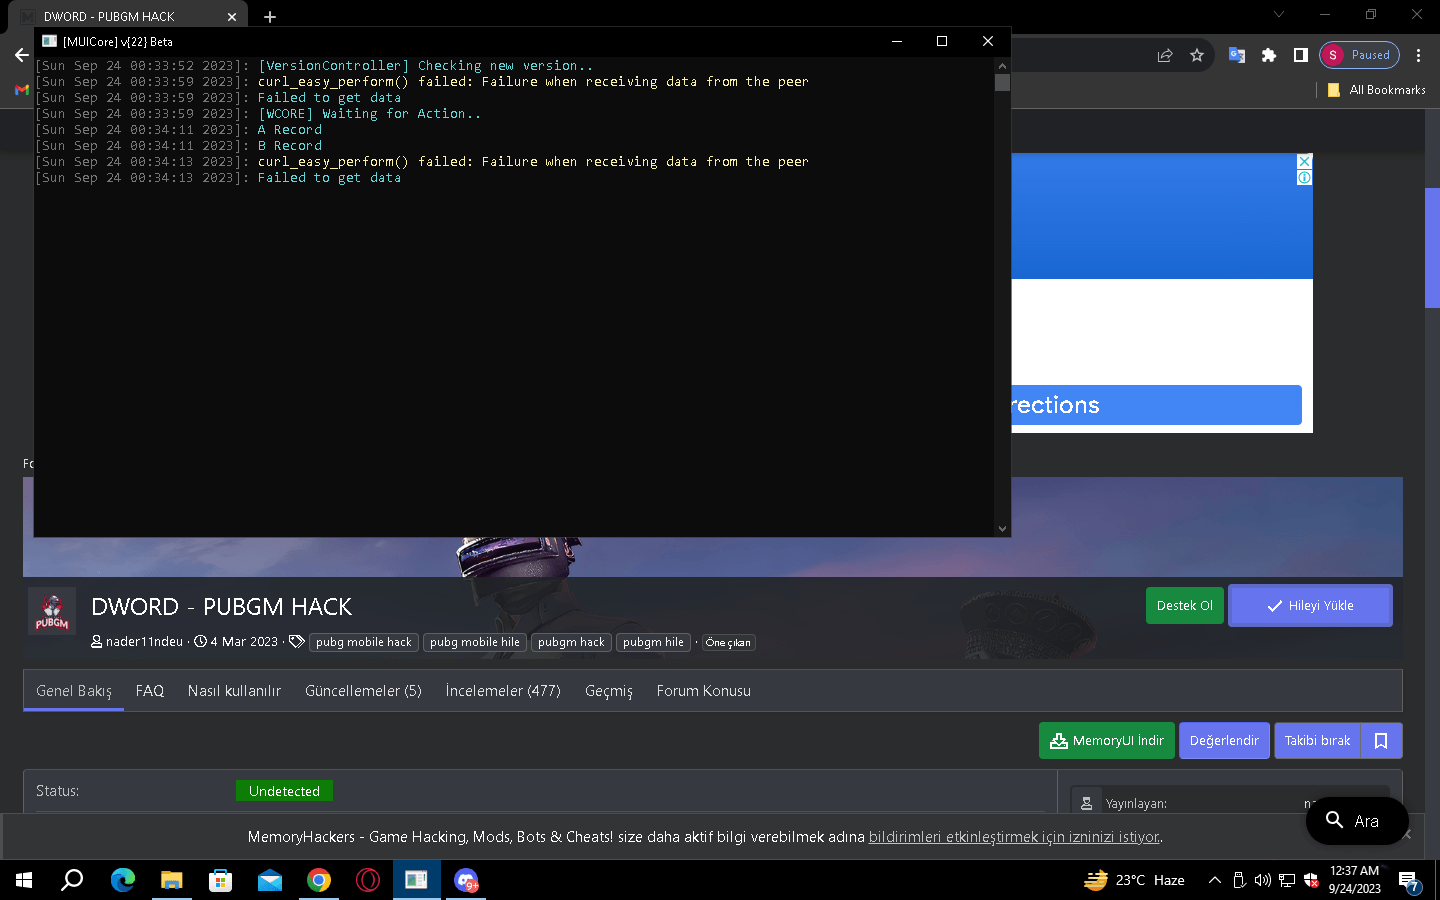Viewport: 1440px width, 900px height.
Task: Click the PUBGM resource thumbnail icon
Action: [x=52, y=612]
